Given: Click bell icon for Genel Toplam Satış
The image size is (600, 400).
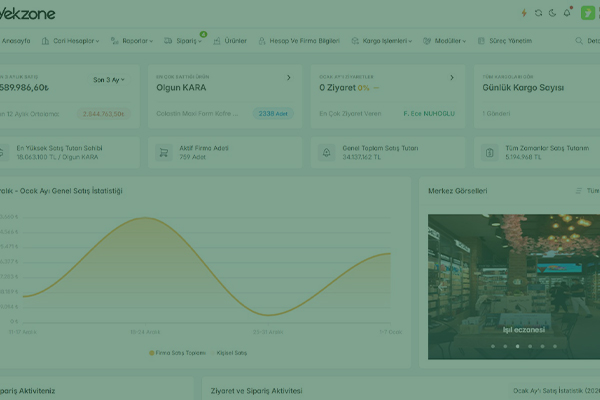Looking at the screenshot, I should pyautogui.click(x=326, y=153).
